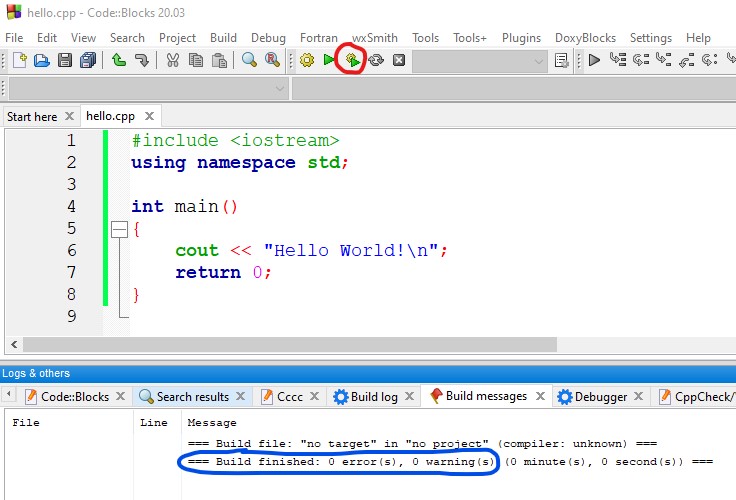This screenshot has height=500, width=736.
Task: Switch to the Start here tab
Action: click(x=32, y=116)
